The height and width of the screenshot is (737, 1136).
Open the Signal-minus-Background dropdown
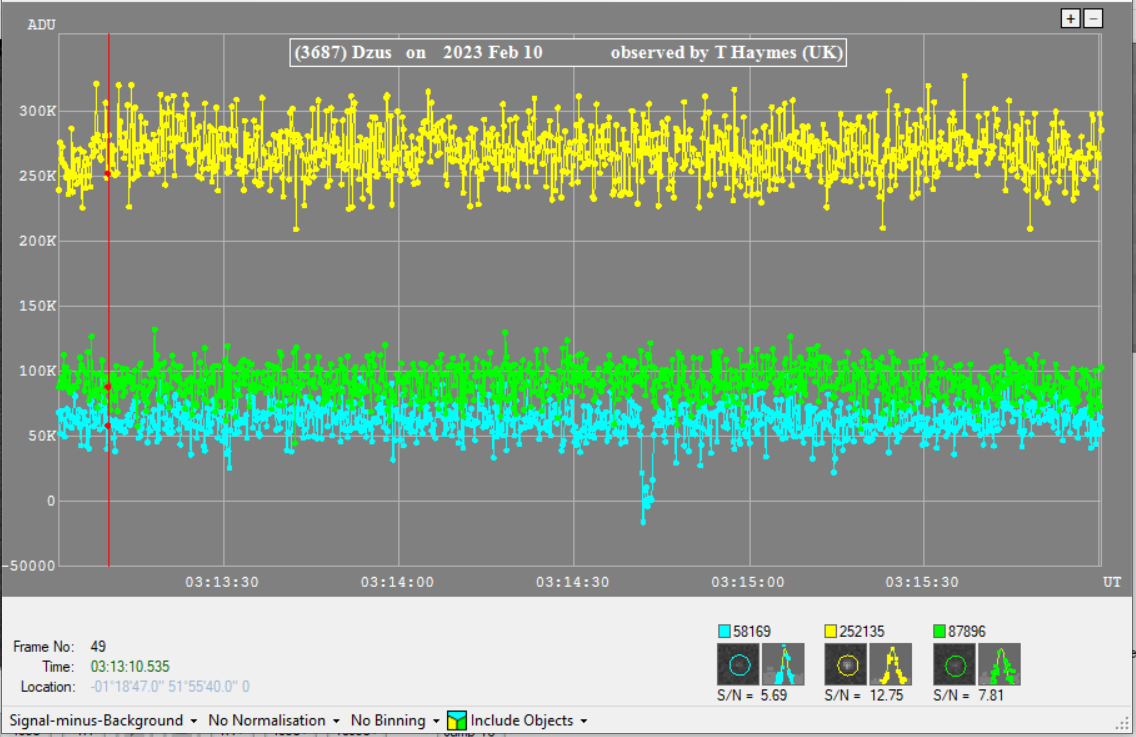pos(101,720)
